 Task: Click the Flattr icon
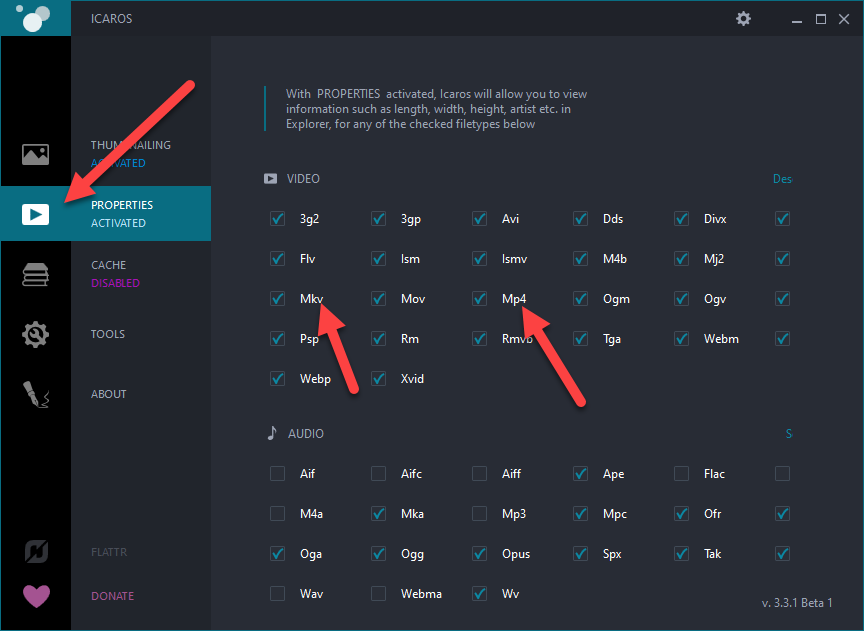pos(35,552)
